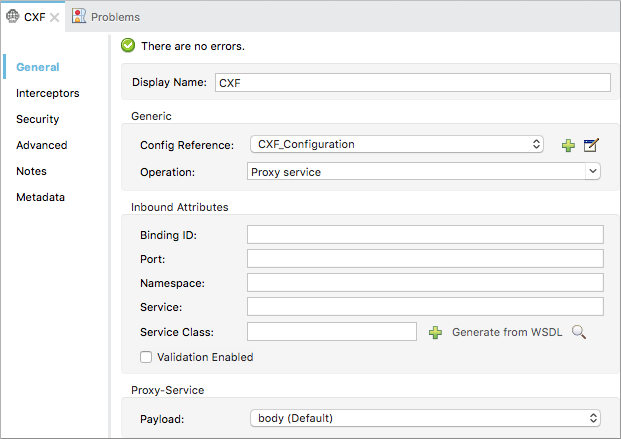This screenshot has width=621, height=439.
Task: Edit CXF_Configuration using the edit icon
Action: pyautogui.click(x=591, y=145)
